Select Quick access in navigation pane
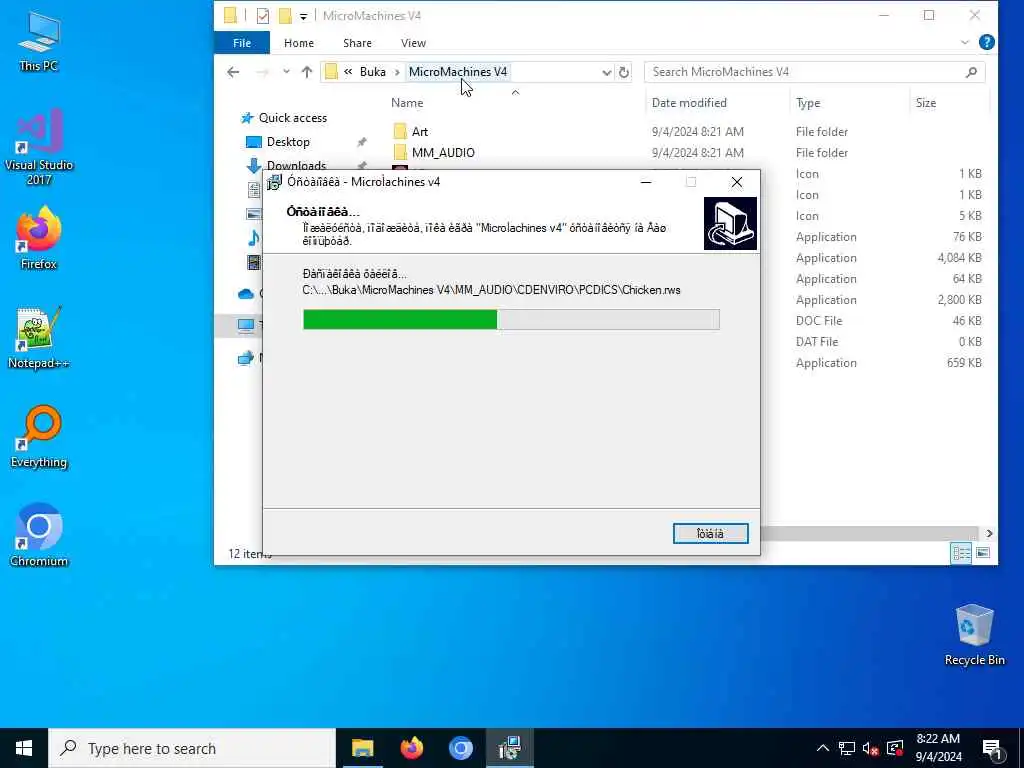1024x768 pixels. [x=293, y=118]
